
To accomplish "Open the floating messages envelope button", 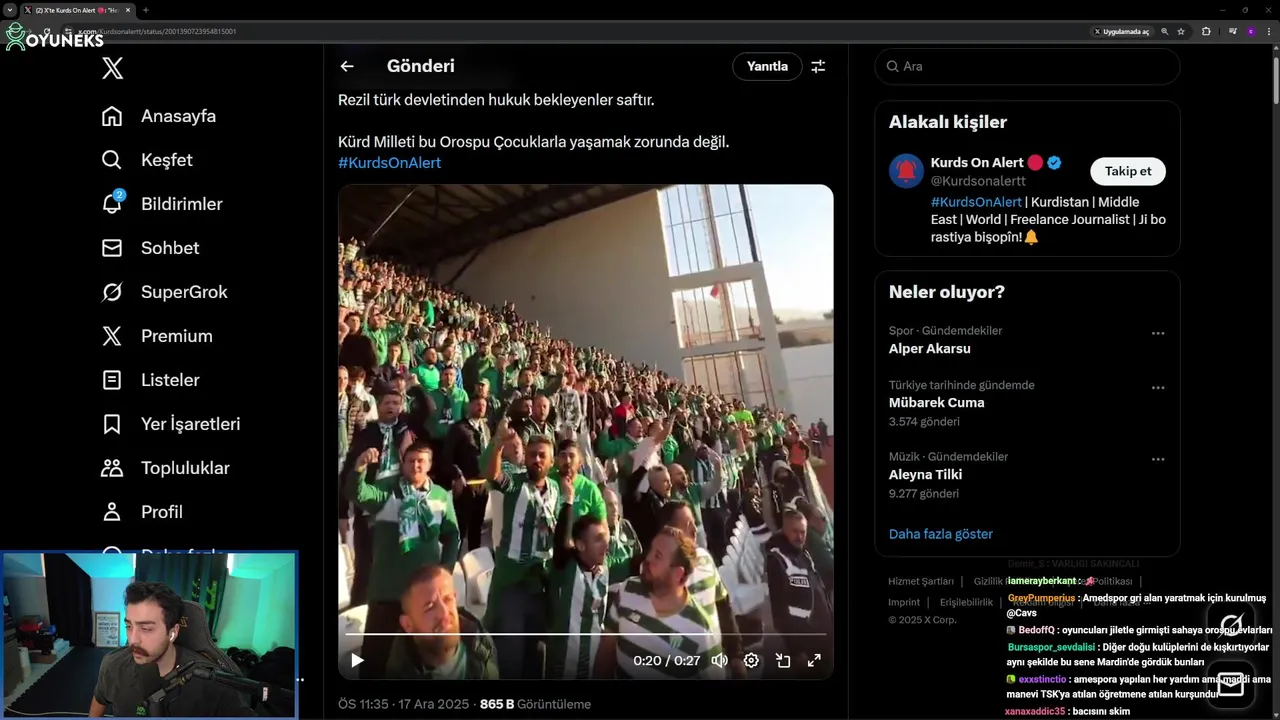I will [1231, 684].
